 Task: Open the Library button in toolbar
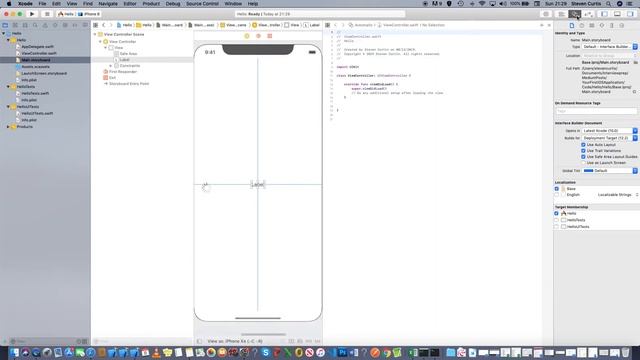pos(546,14)
